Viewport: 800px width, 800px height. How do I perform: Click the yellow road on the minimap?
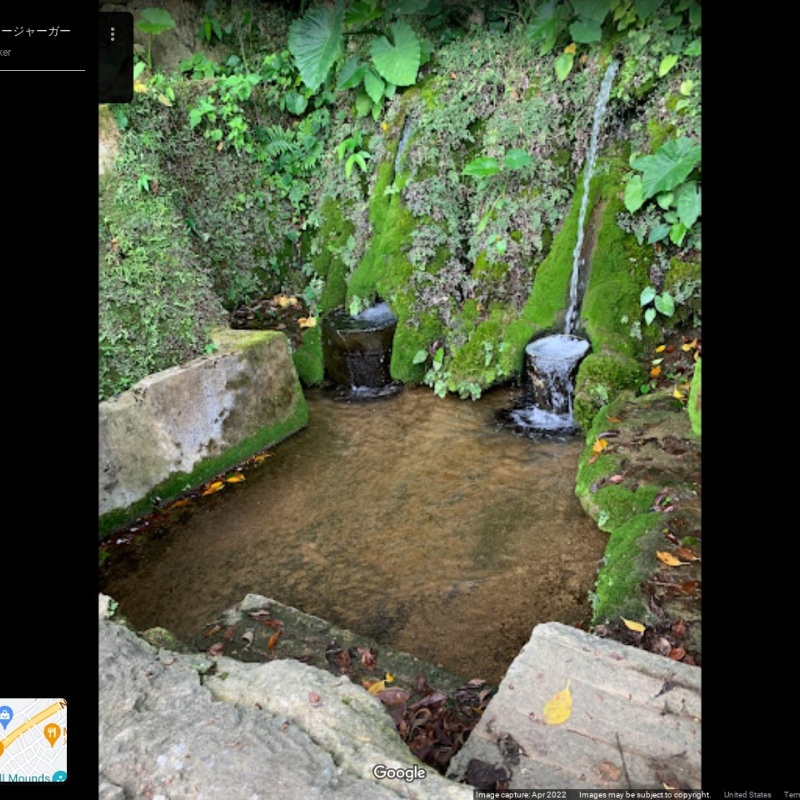[x=30, y=725]
